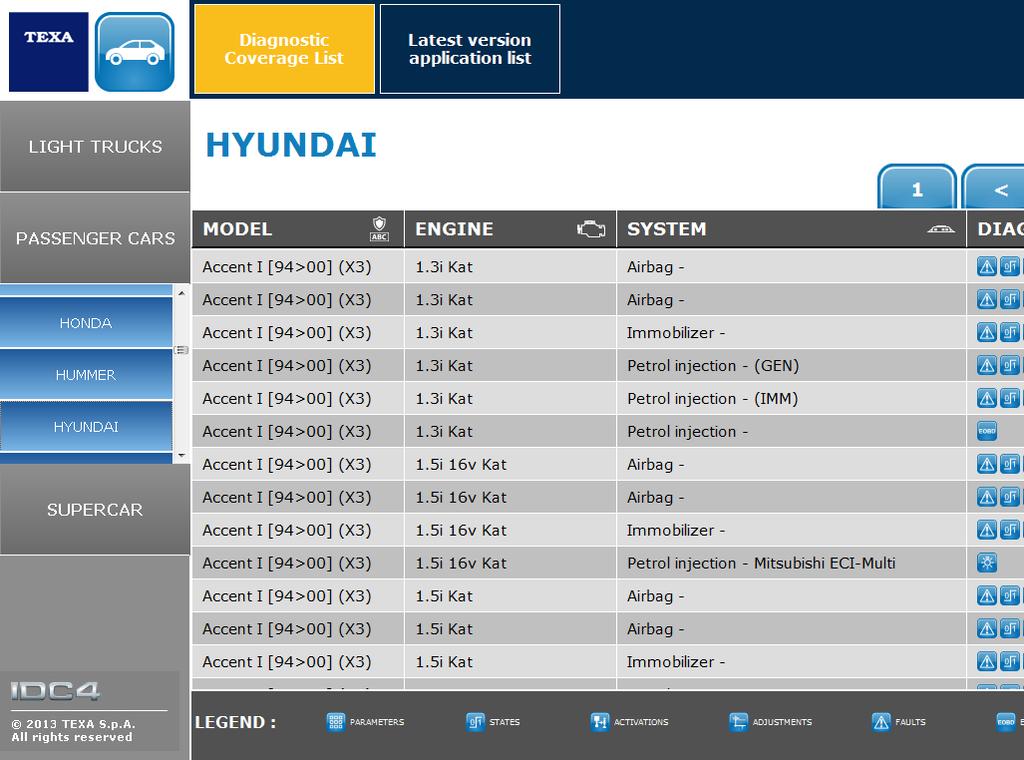Click the HYUNDAI page heading
The image size is (1024, 760).
[291, 145]
